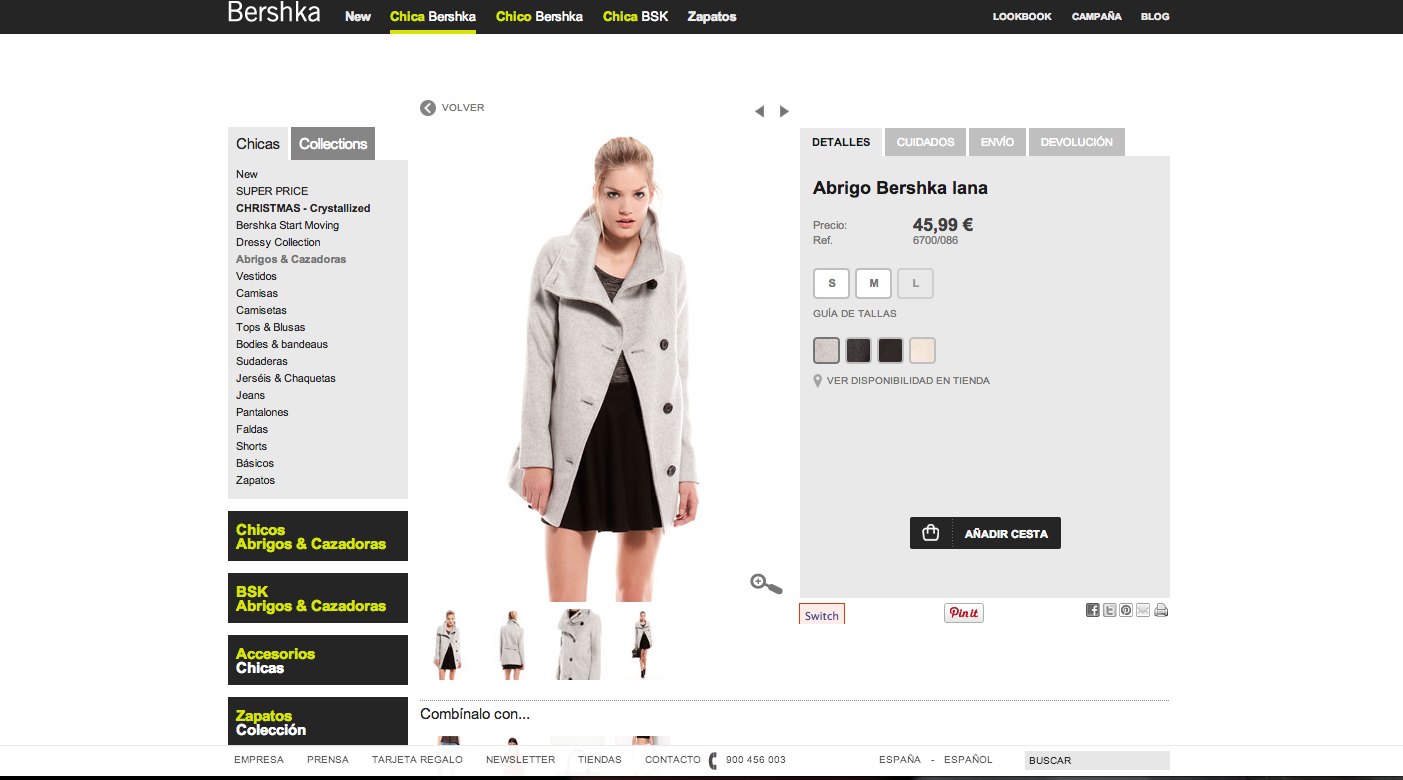1403x780 pixels.
Task: Click the Switch button
Action: [x=822, y=614]
